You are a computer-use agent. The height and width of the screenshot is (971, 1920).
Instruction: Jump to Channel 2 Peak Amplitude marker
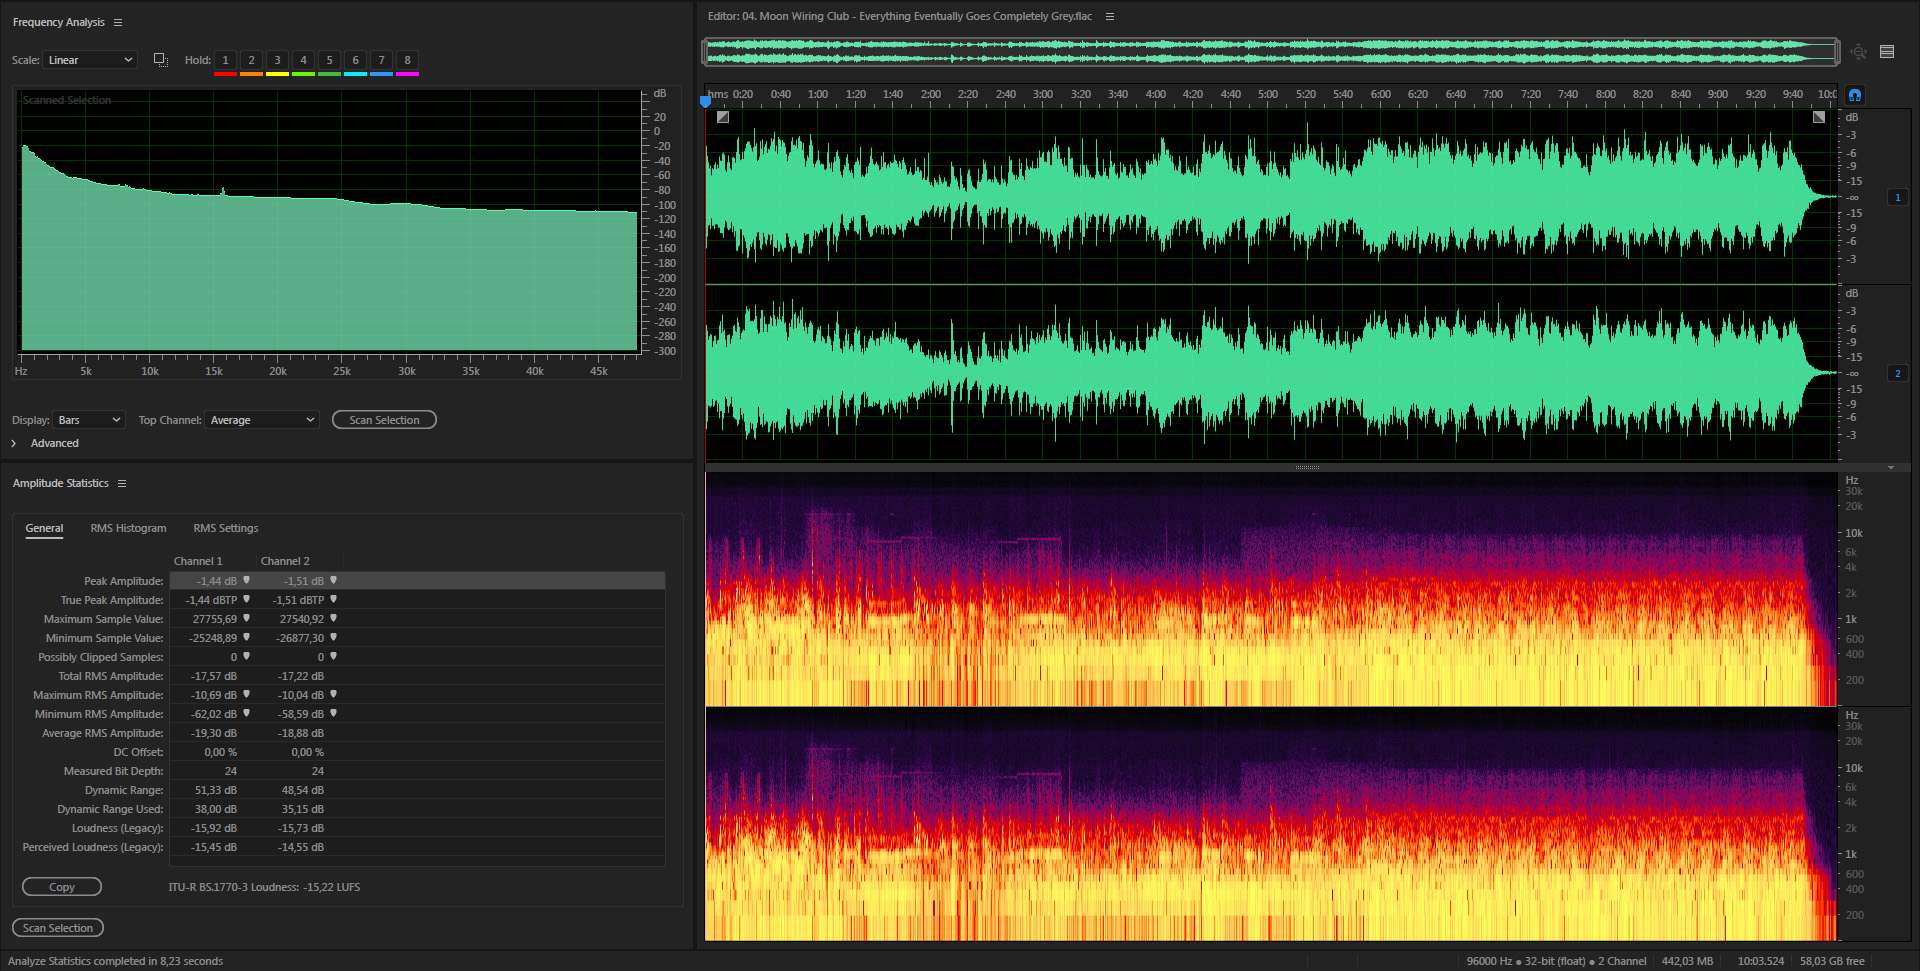[333, 581]
